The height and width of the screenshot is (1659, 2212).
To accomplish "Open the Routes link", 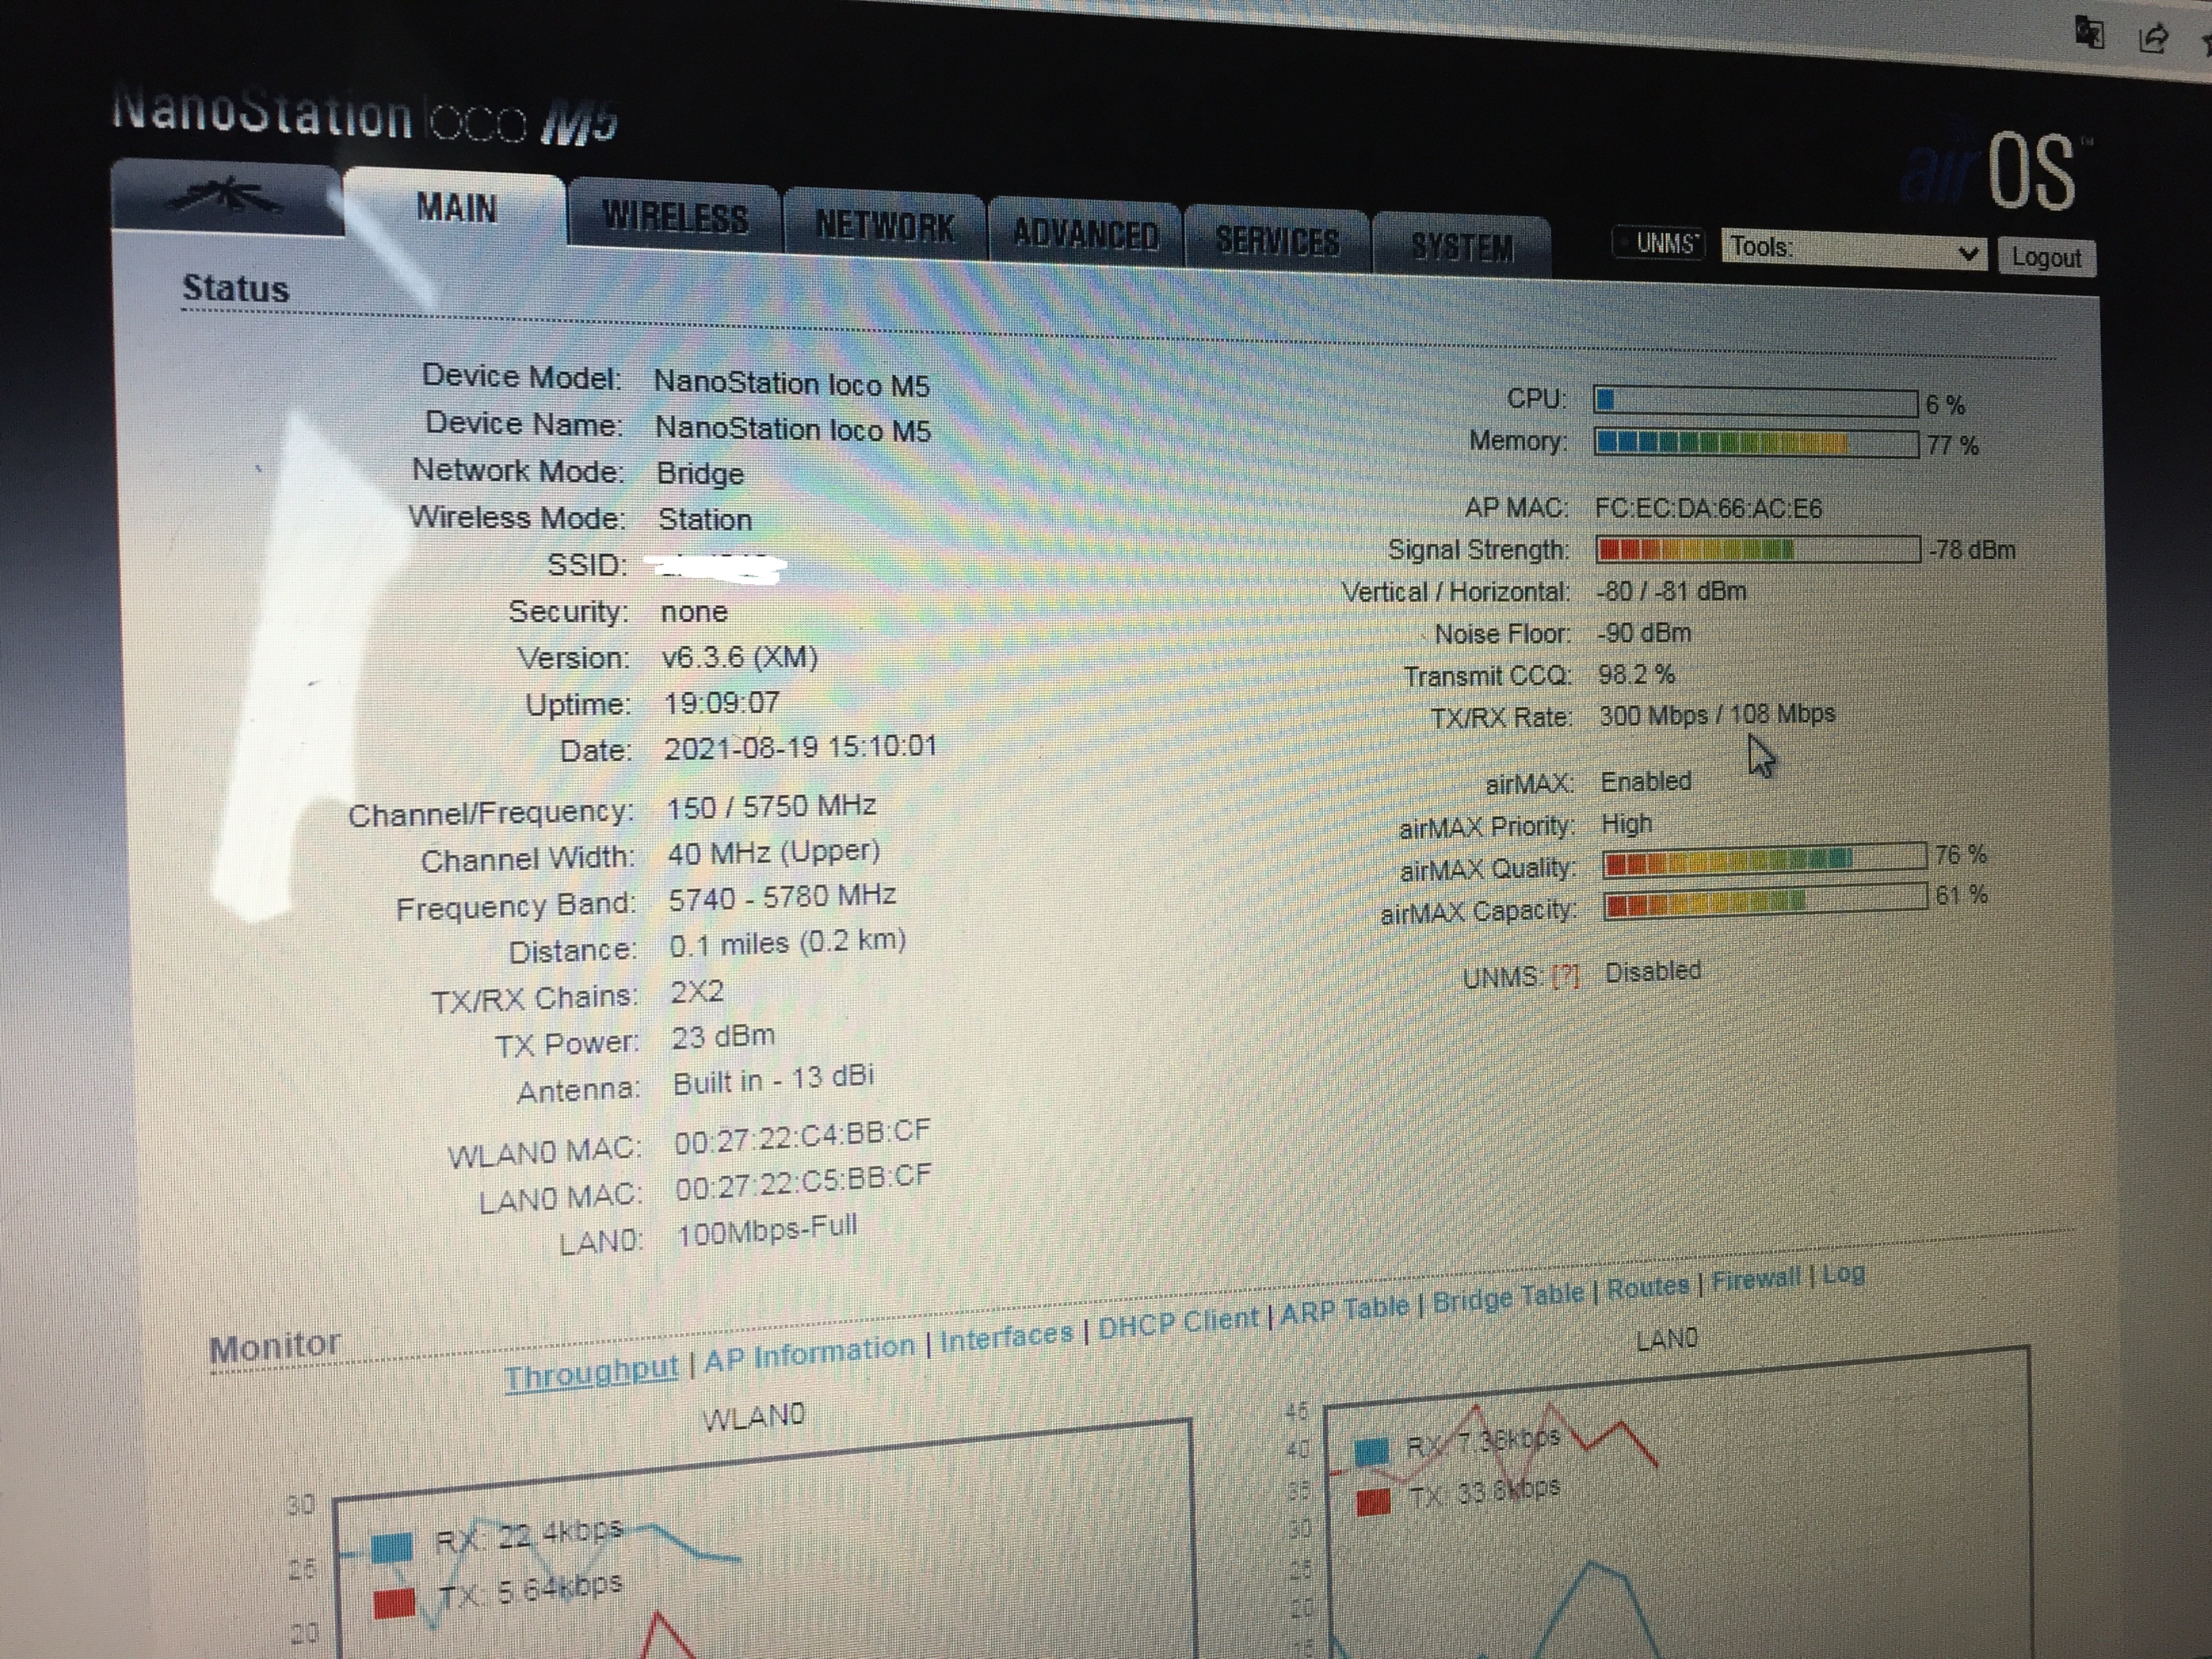I will coord(1648,1286).
